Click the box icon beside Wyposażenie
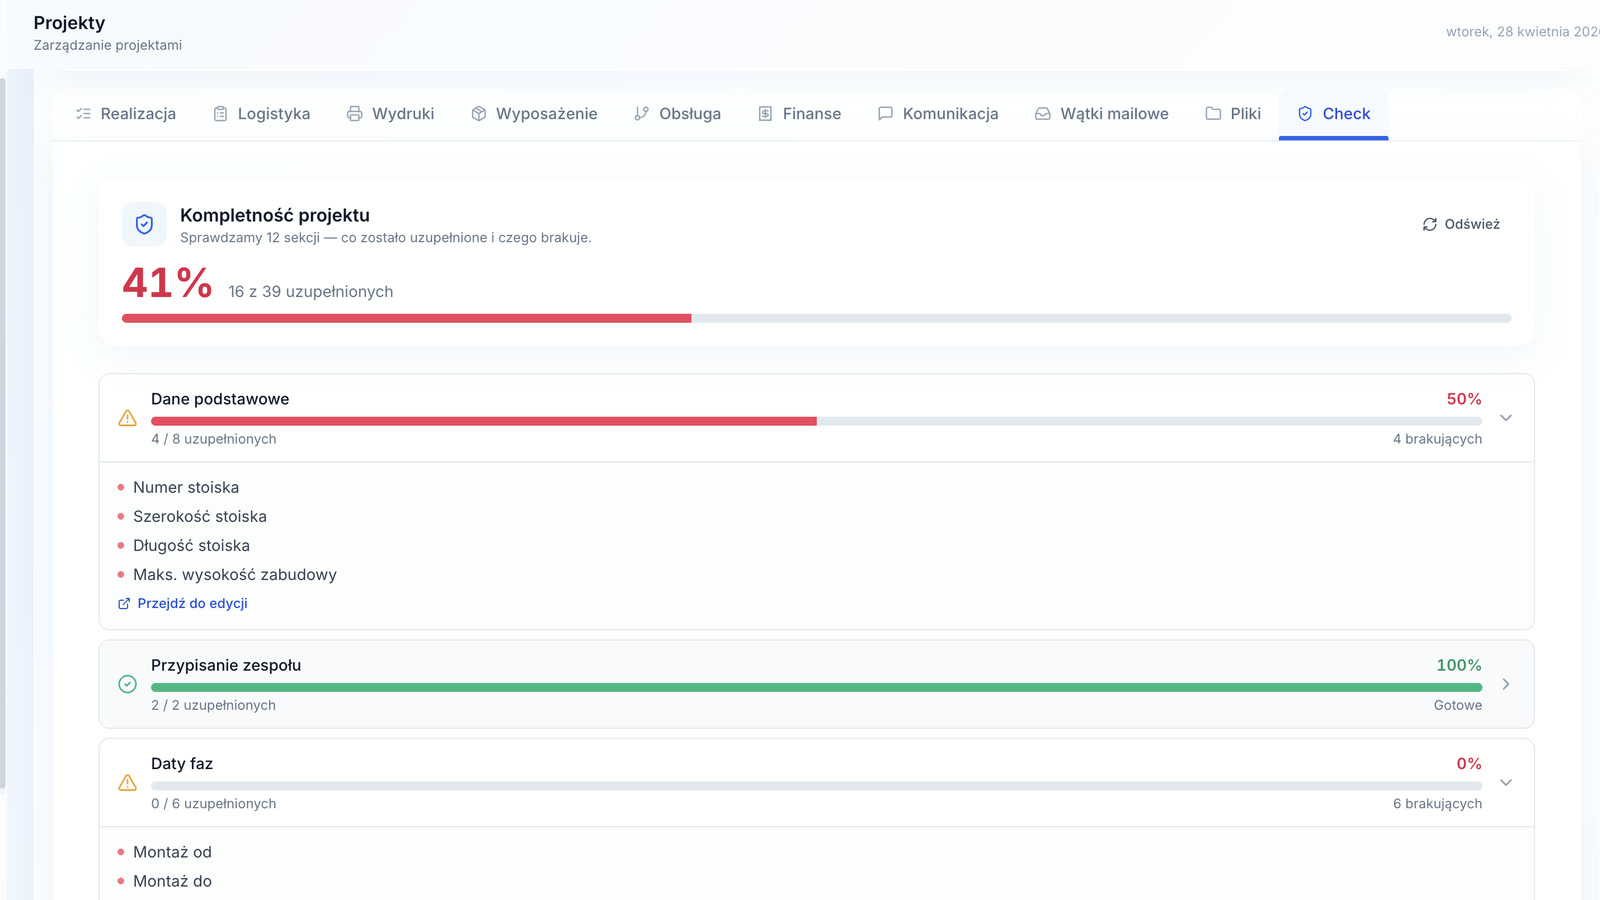The image size is (1600, 900). [x=479, y=114]
